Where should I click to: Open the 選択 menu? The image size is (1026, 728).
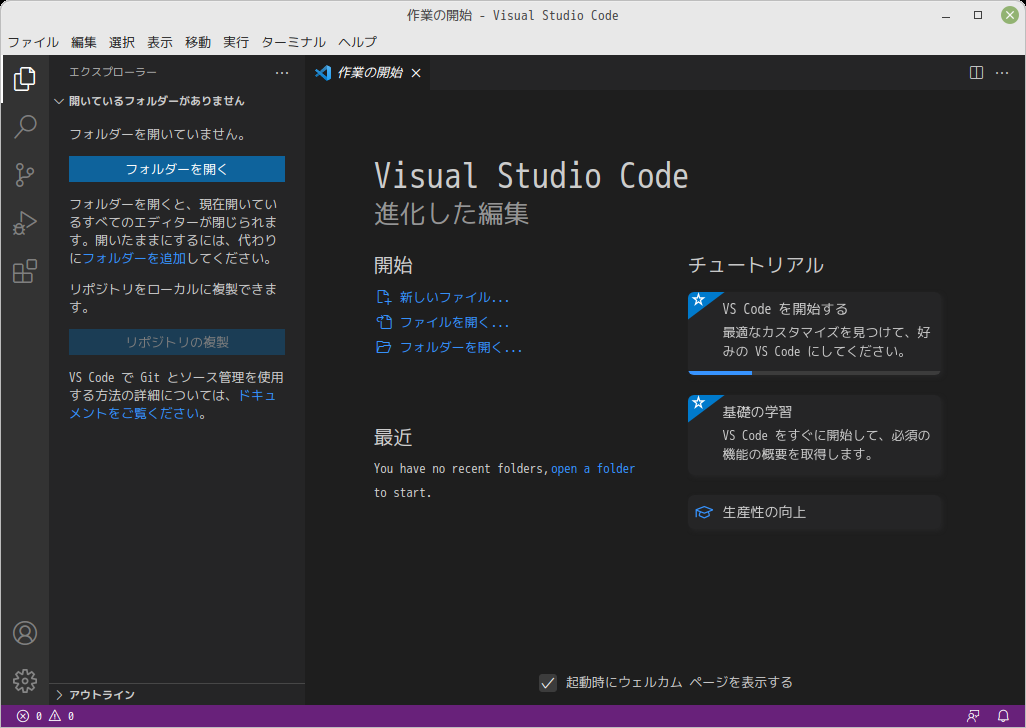tap(122, 43)
